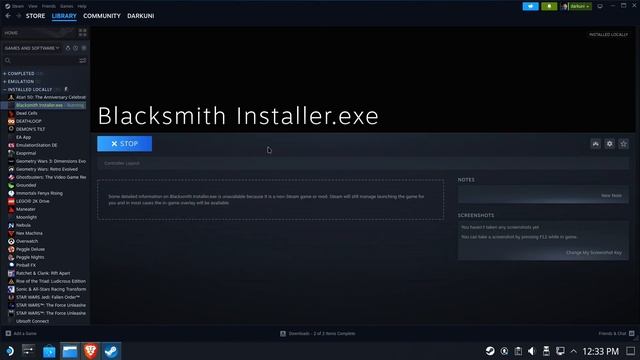Open the Friends menu

click(x=49, y=6)
